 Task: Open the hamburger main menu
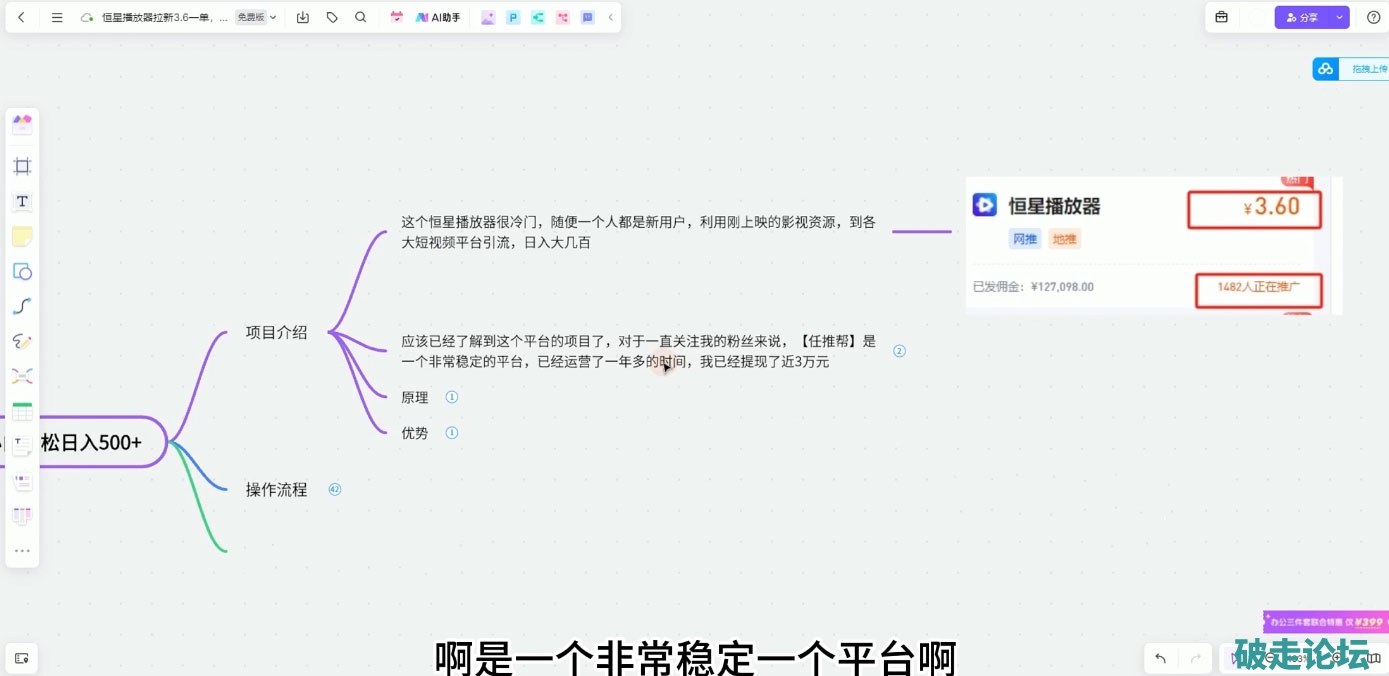(57, 18)
